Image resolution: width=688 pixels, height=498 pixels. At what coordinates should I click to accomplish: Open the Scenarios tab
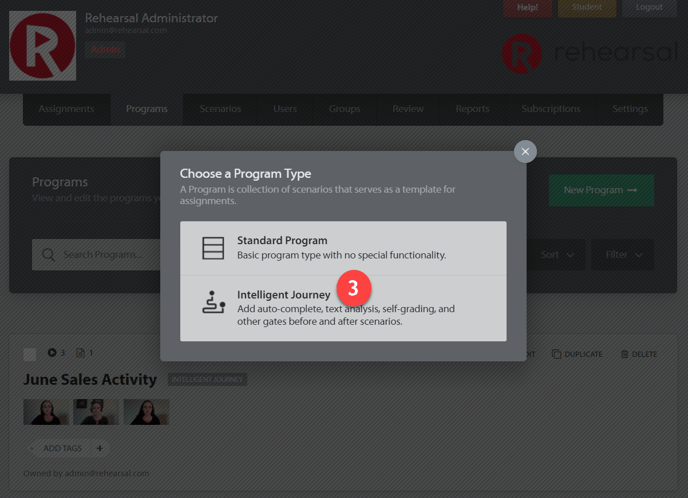[x=220, y=109]
